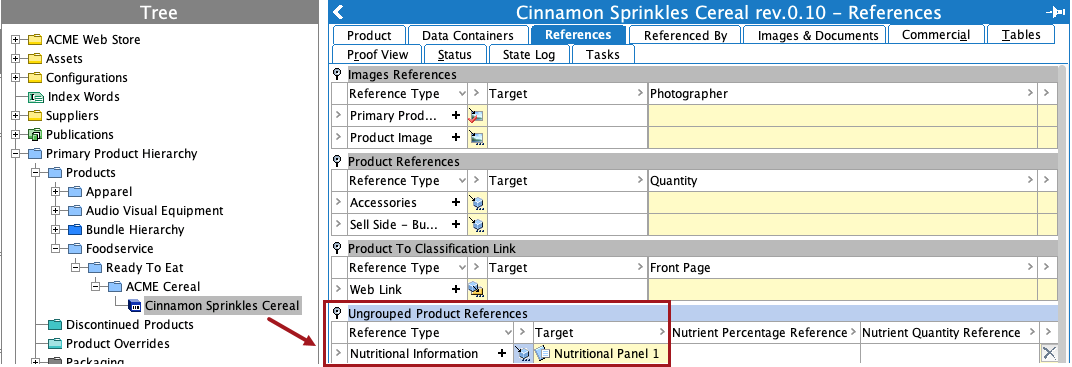Click the plus next to Nutritional Information
1072x367 pixels.
coord(502,353)
